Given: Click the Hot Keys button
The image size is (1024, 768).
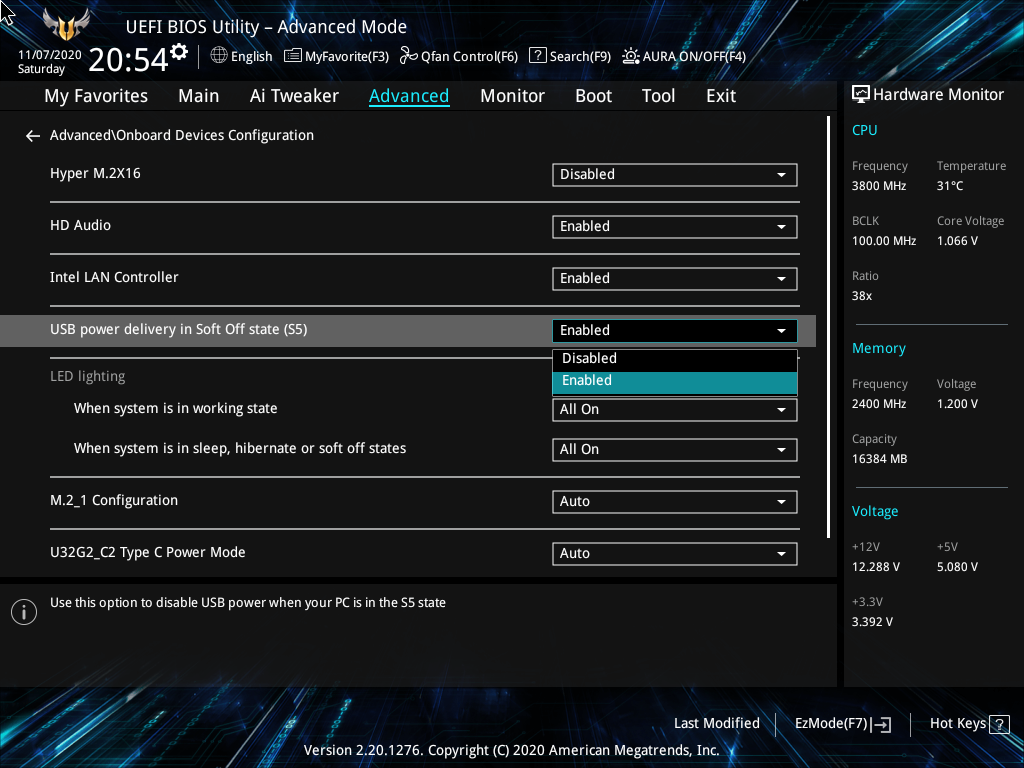Looking at the screenshot, I should 969,724.
